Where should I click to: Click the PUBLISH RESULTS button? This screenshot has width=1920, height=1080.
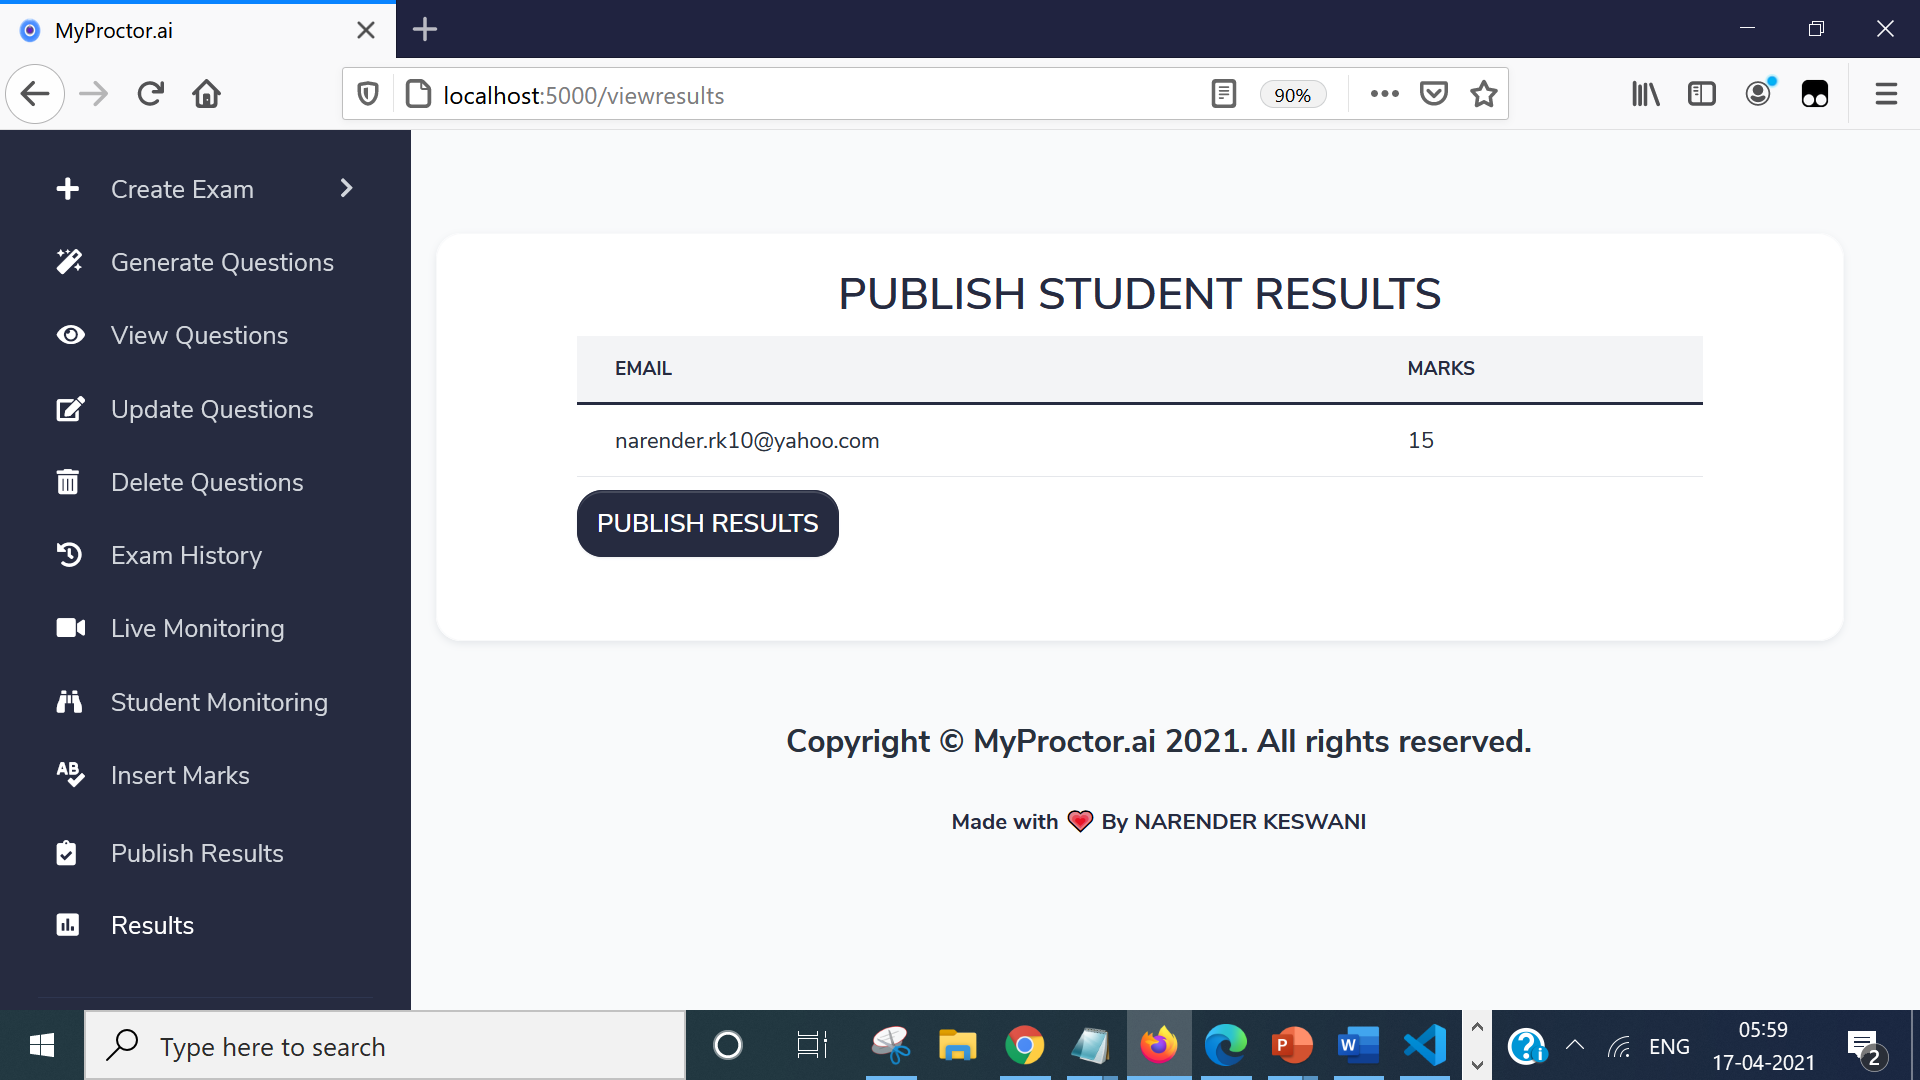click(708, 523)
